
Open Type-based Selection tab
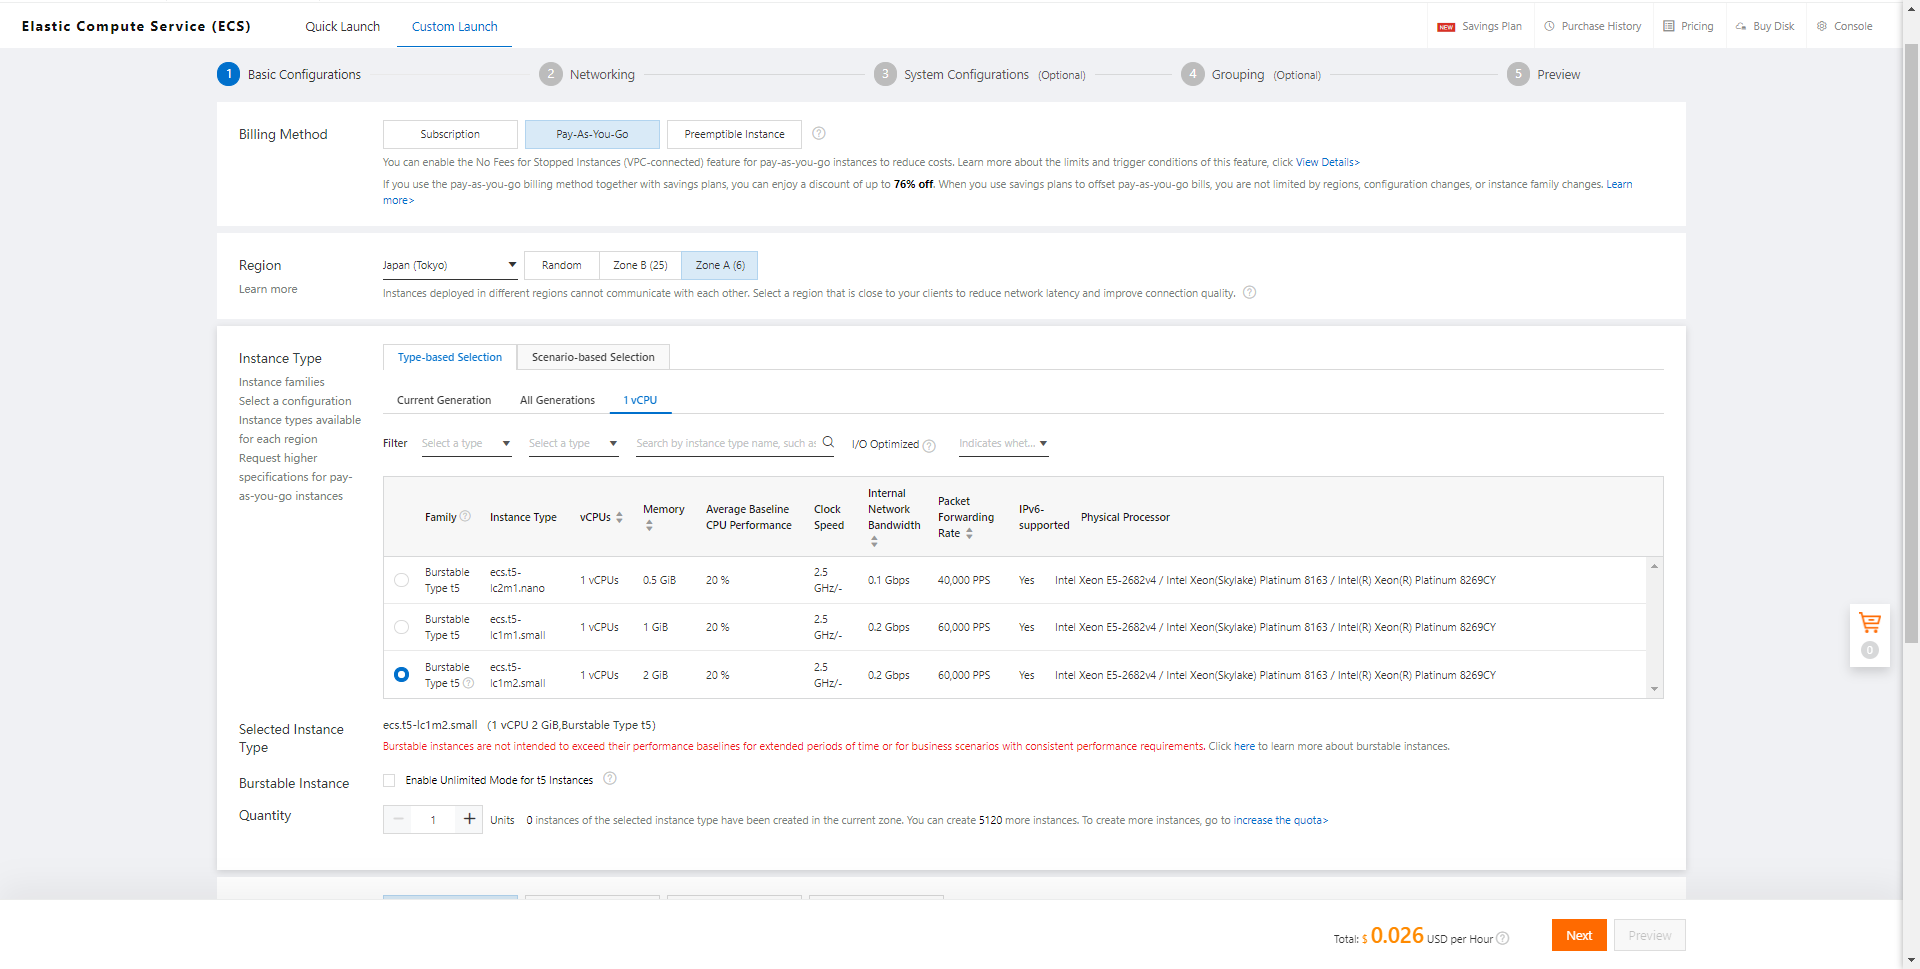(450, 357)
